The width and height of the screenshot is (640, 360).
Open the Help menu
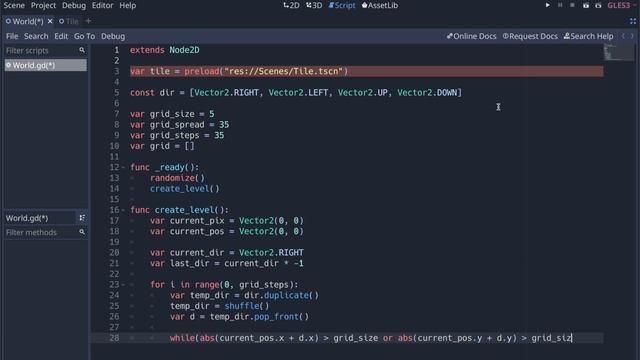(128, 5)
